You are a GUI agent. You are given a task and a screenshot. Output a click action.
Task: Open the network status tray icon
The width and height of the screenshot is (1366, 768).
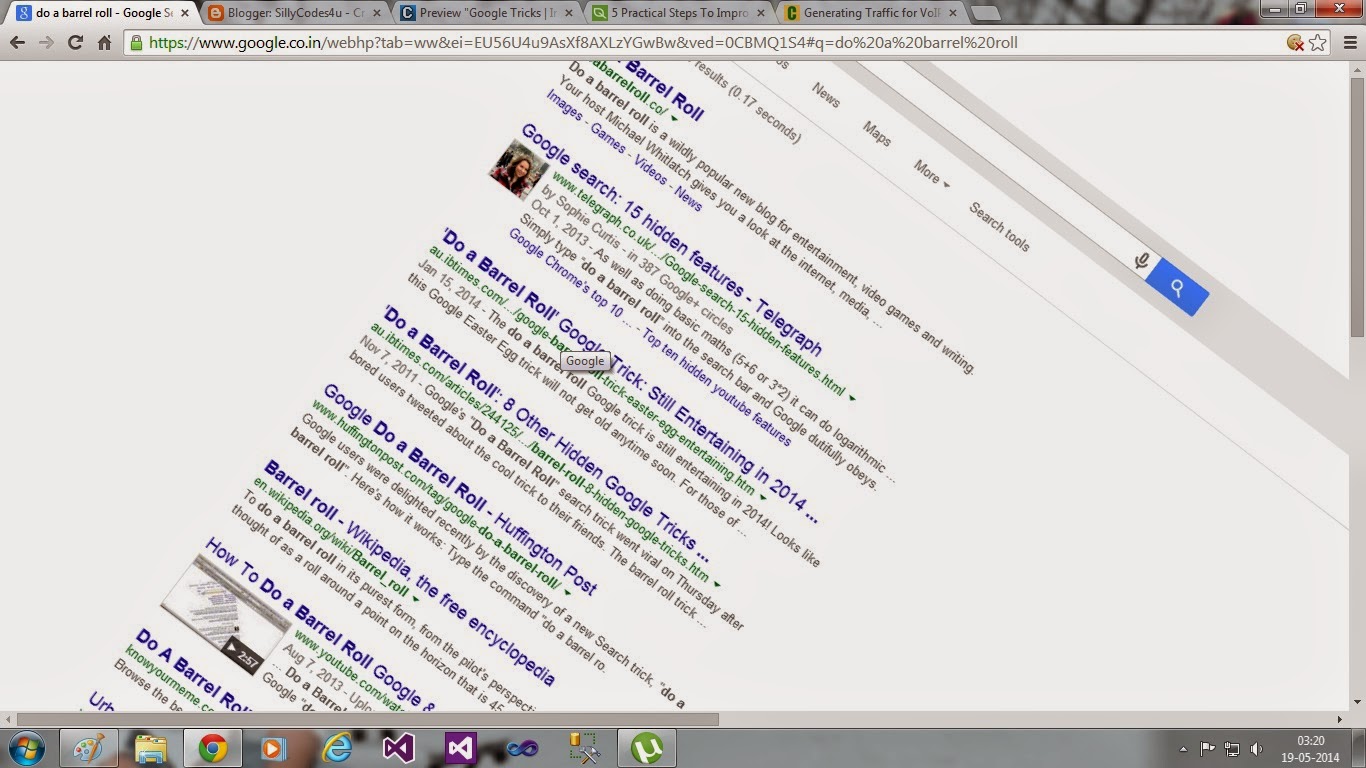[x=1232, y=748]
